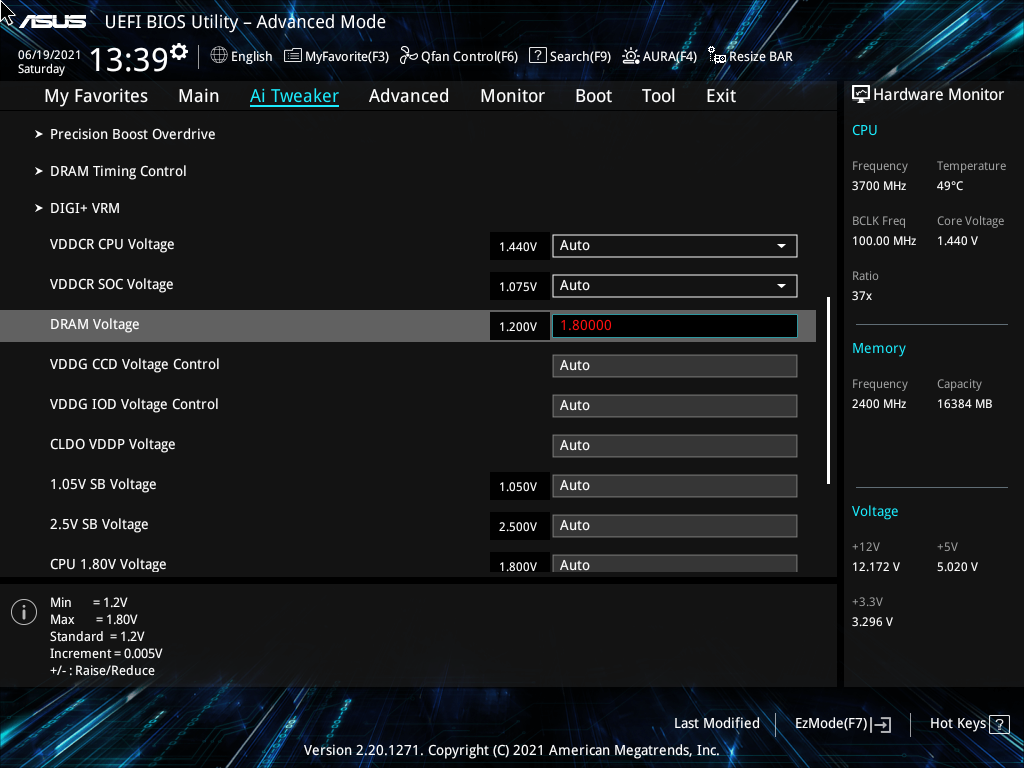Open AURA lighting settings
The height and width of the screenshot is (768, 1024).
point(659,56)
